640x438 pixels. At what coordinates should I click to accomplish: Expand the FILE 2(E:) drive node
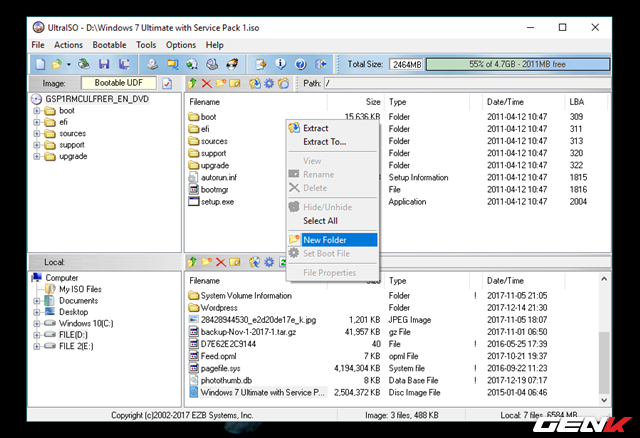tap(37, 347)
